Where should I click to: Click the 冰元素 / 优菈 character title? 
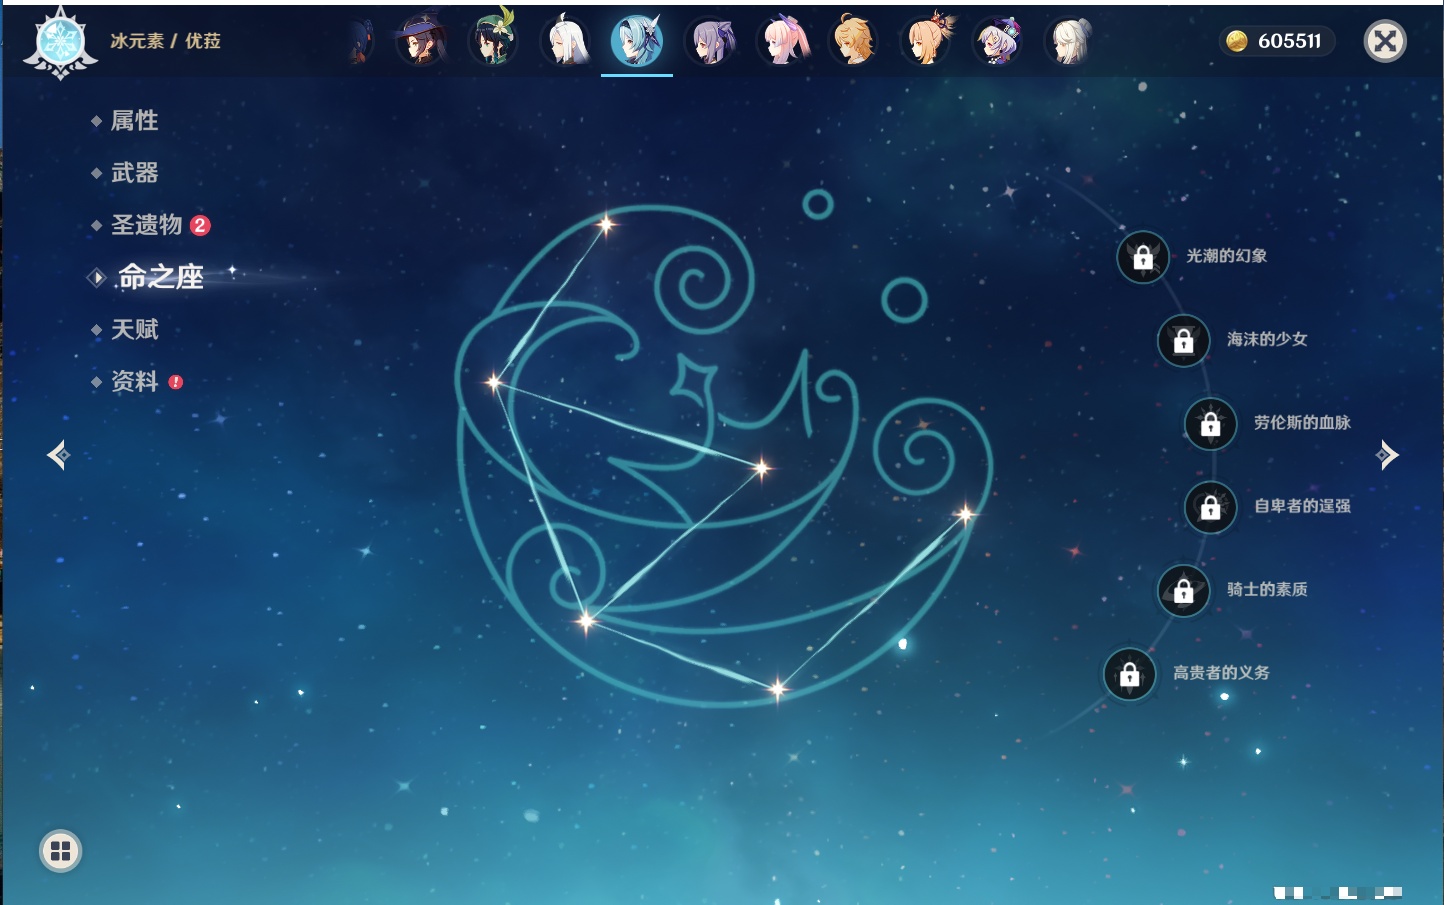(165, 41)
